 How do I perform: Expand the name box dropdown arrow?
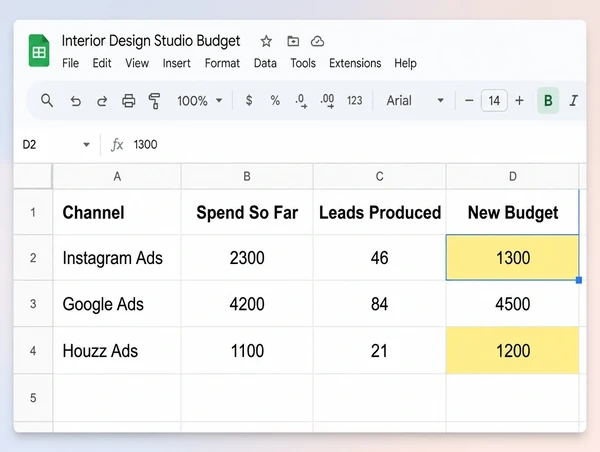pyautogui.click(x=86, y=145)
